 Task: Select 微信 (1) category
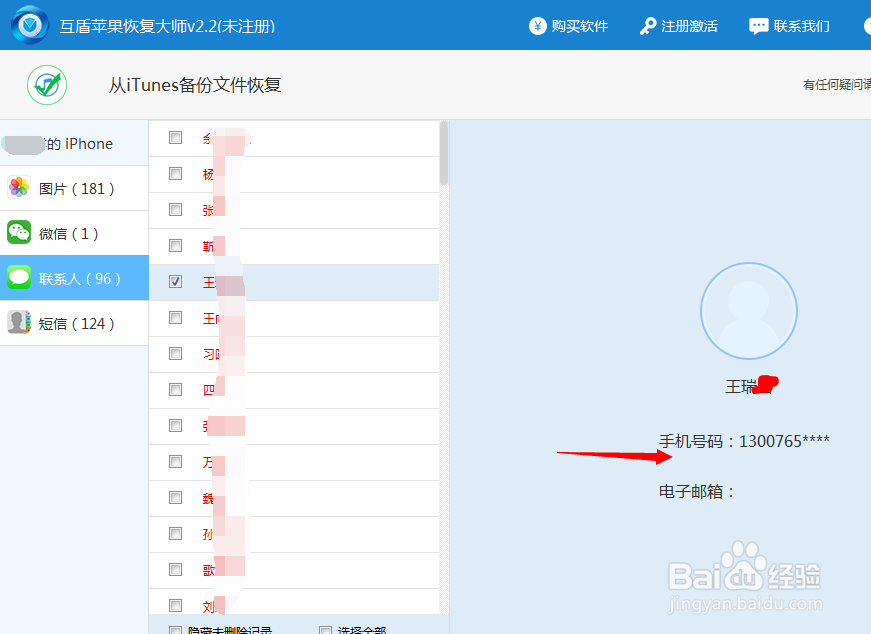[74, 233]
